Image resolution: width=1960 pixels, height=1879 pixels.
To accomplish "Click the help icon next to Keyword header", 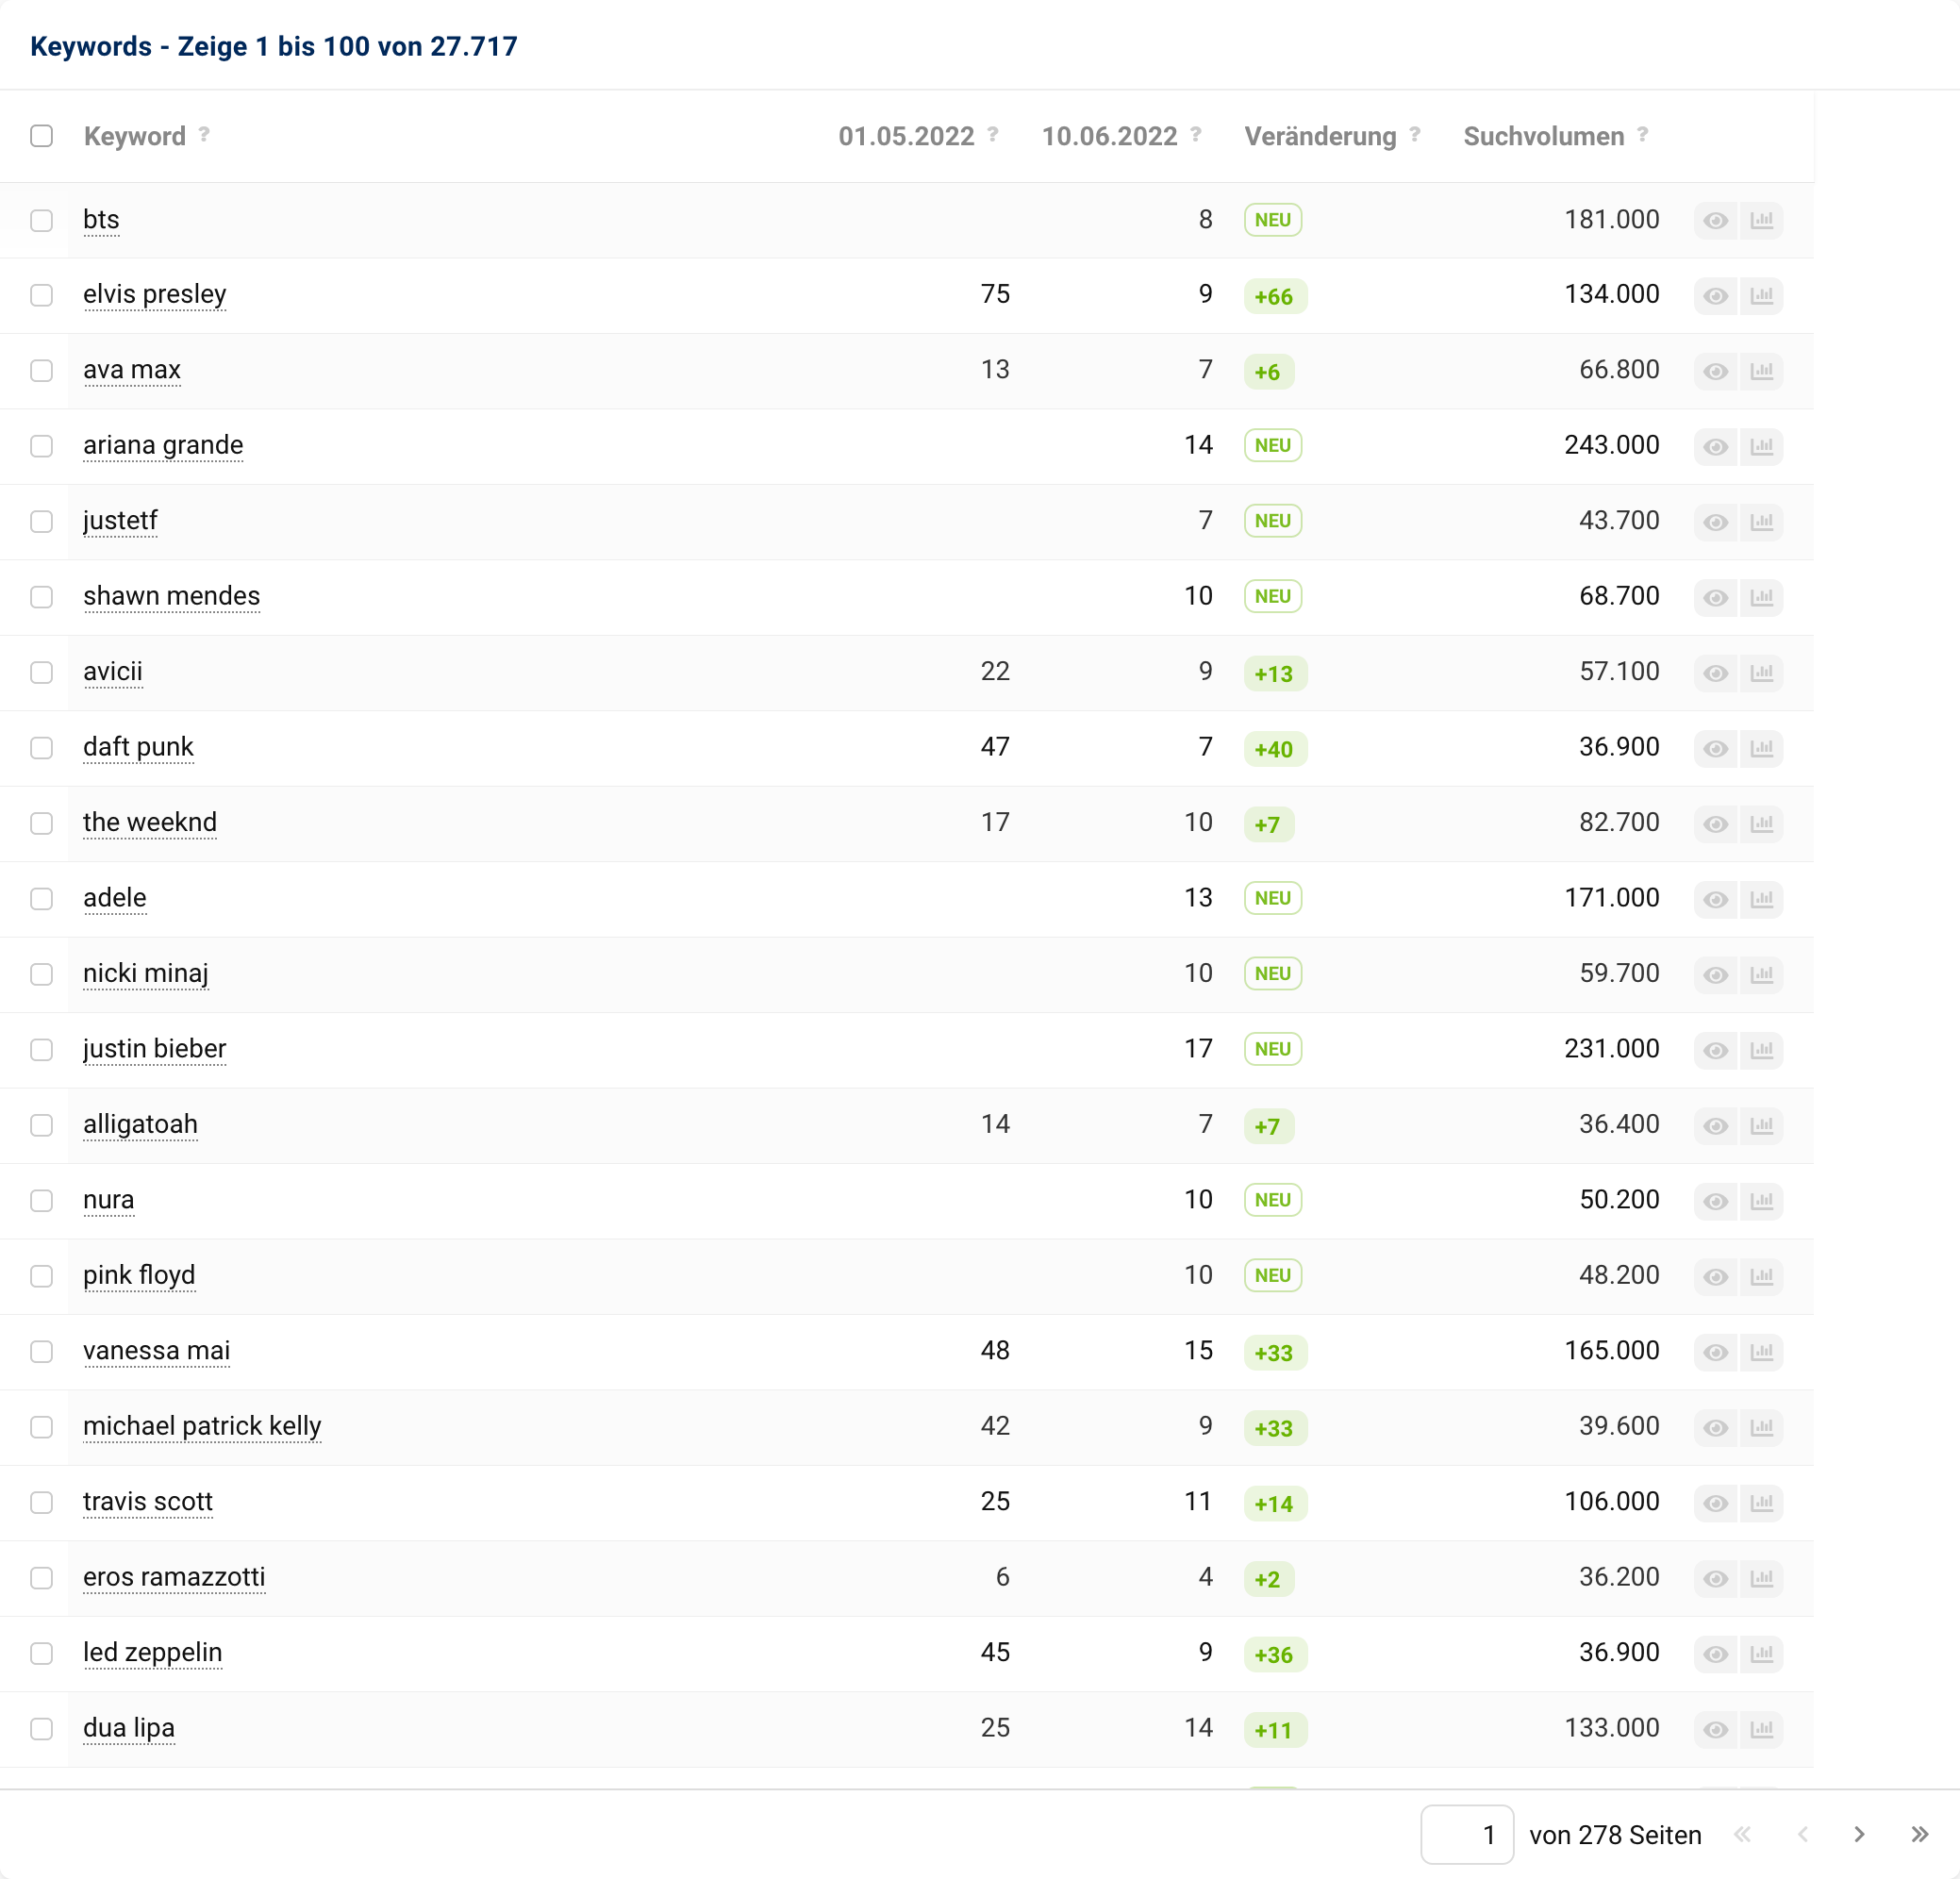I will 204,135.
